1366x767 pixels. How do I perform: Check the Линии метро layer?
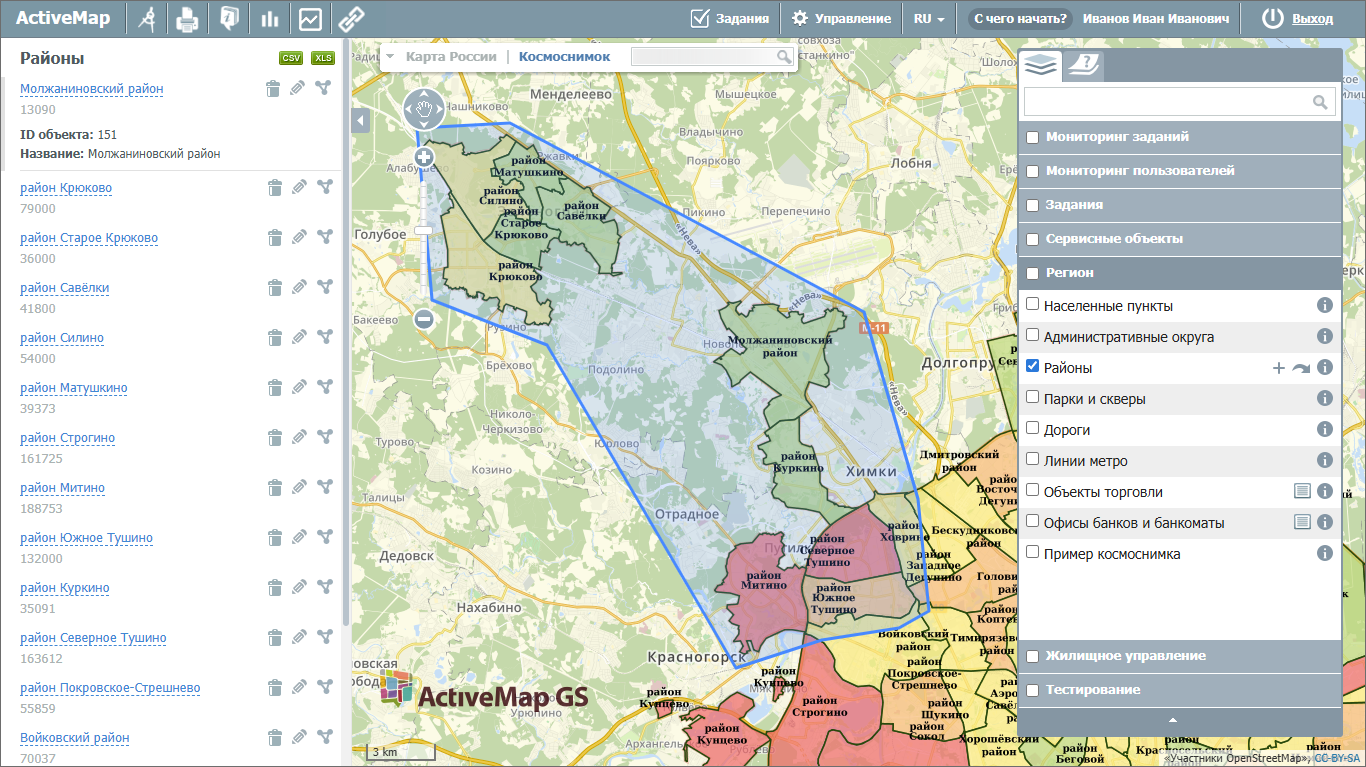point(1033,460)
